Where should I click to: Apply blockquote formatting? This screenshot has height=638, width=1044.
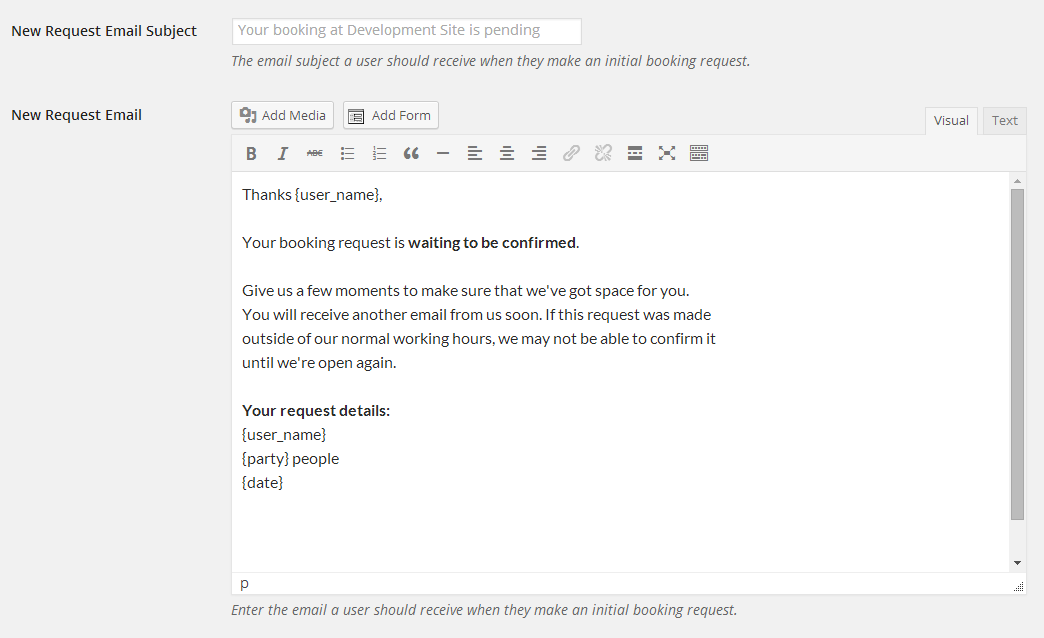pos(411,153)
